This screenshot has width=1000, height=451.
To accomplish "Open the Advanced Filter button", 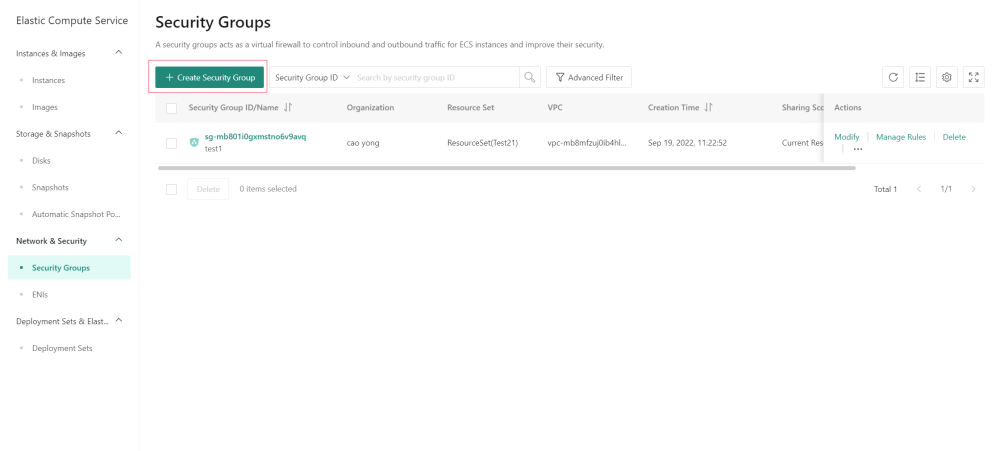I will tap(589, 77).
